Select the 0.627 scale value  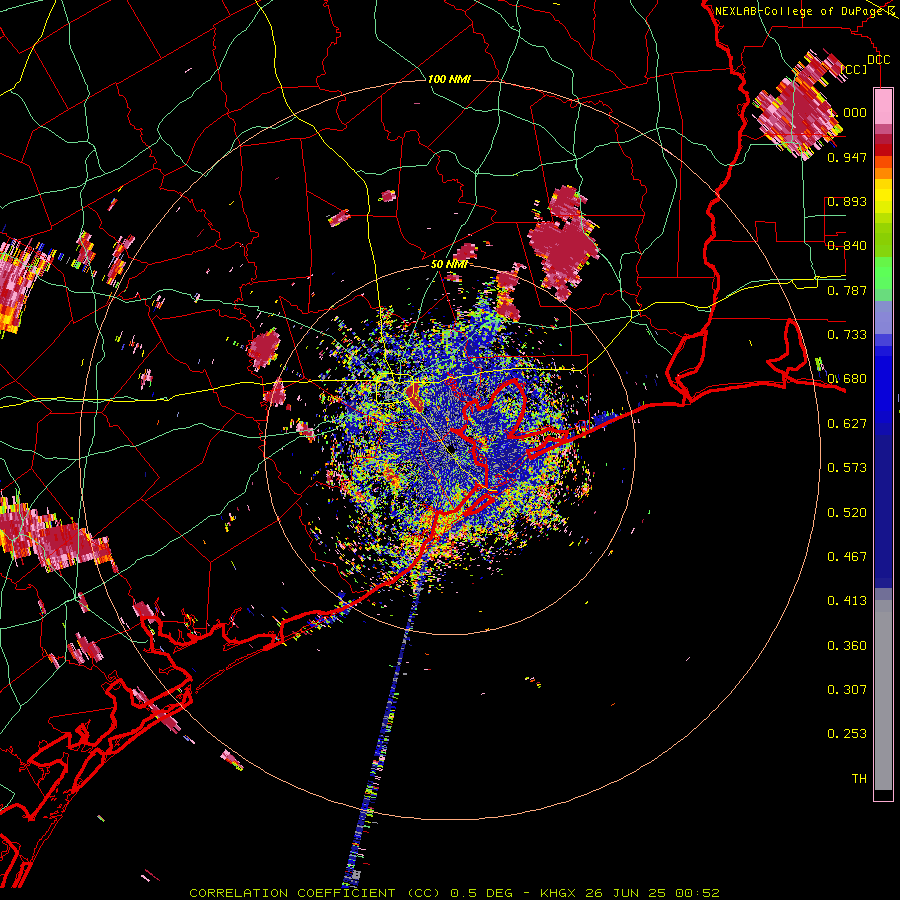[x=847, y=424]
